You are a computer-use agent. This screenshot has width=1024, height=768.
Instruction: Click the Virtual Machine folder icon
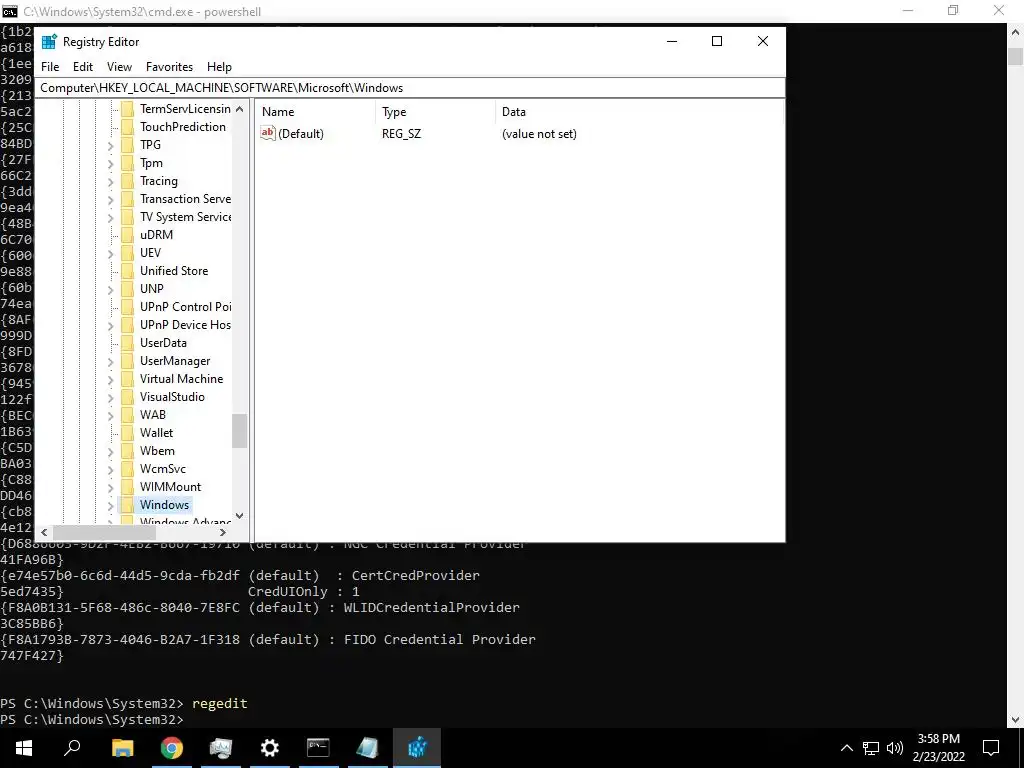[x=127, y=378]
